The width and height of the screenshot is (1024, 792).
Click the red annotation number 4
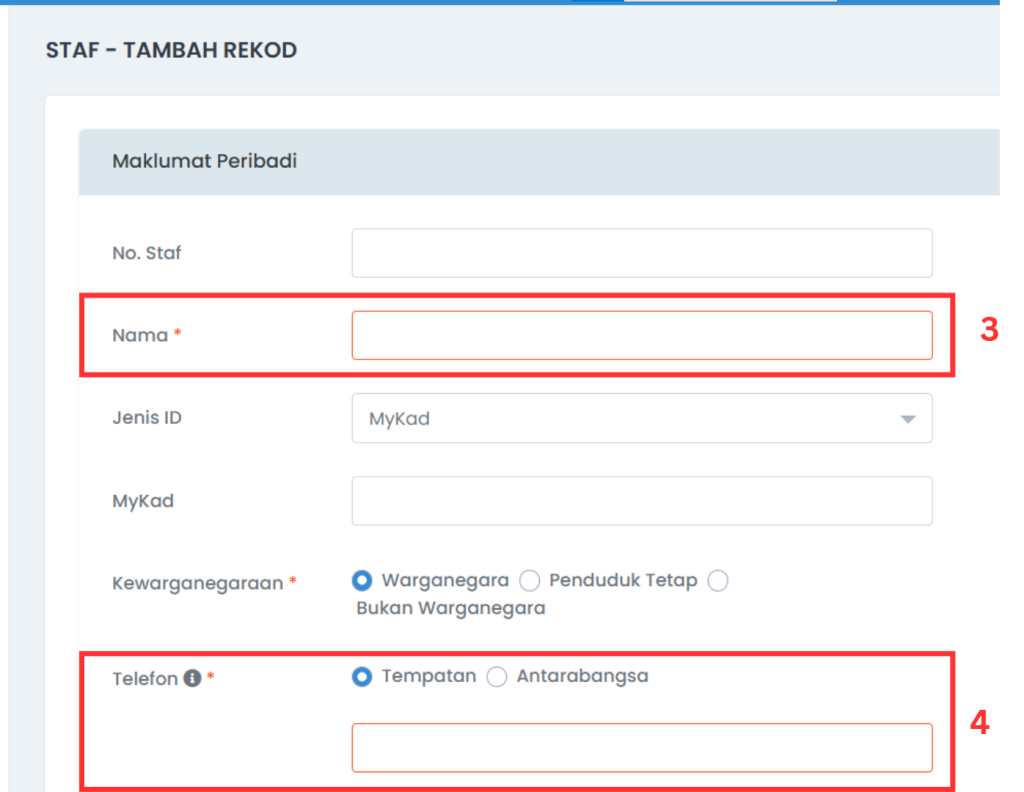(980, 723)
